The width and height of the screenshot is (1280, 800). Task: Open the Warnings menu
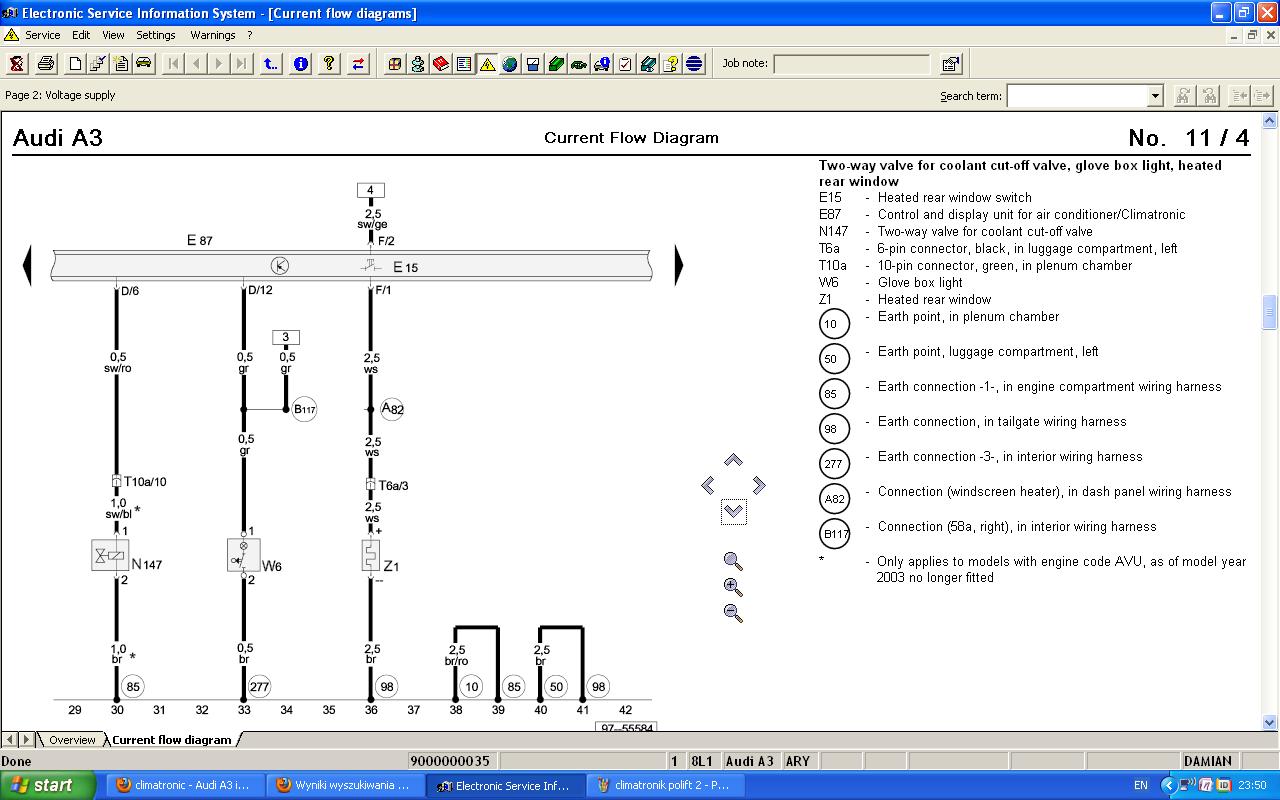[213, 35]
